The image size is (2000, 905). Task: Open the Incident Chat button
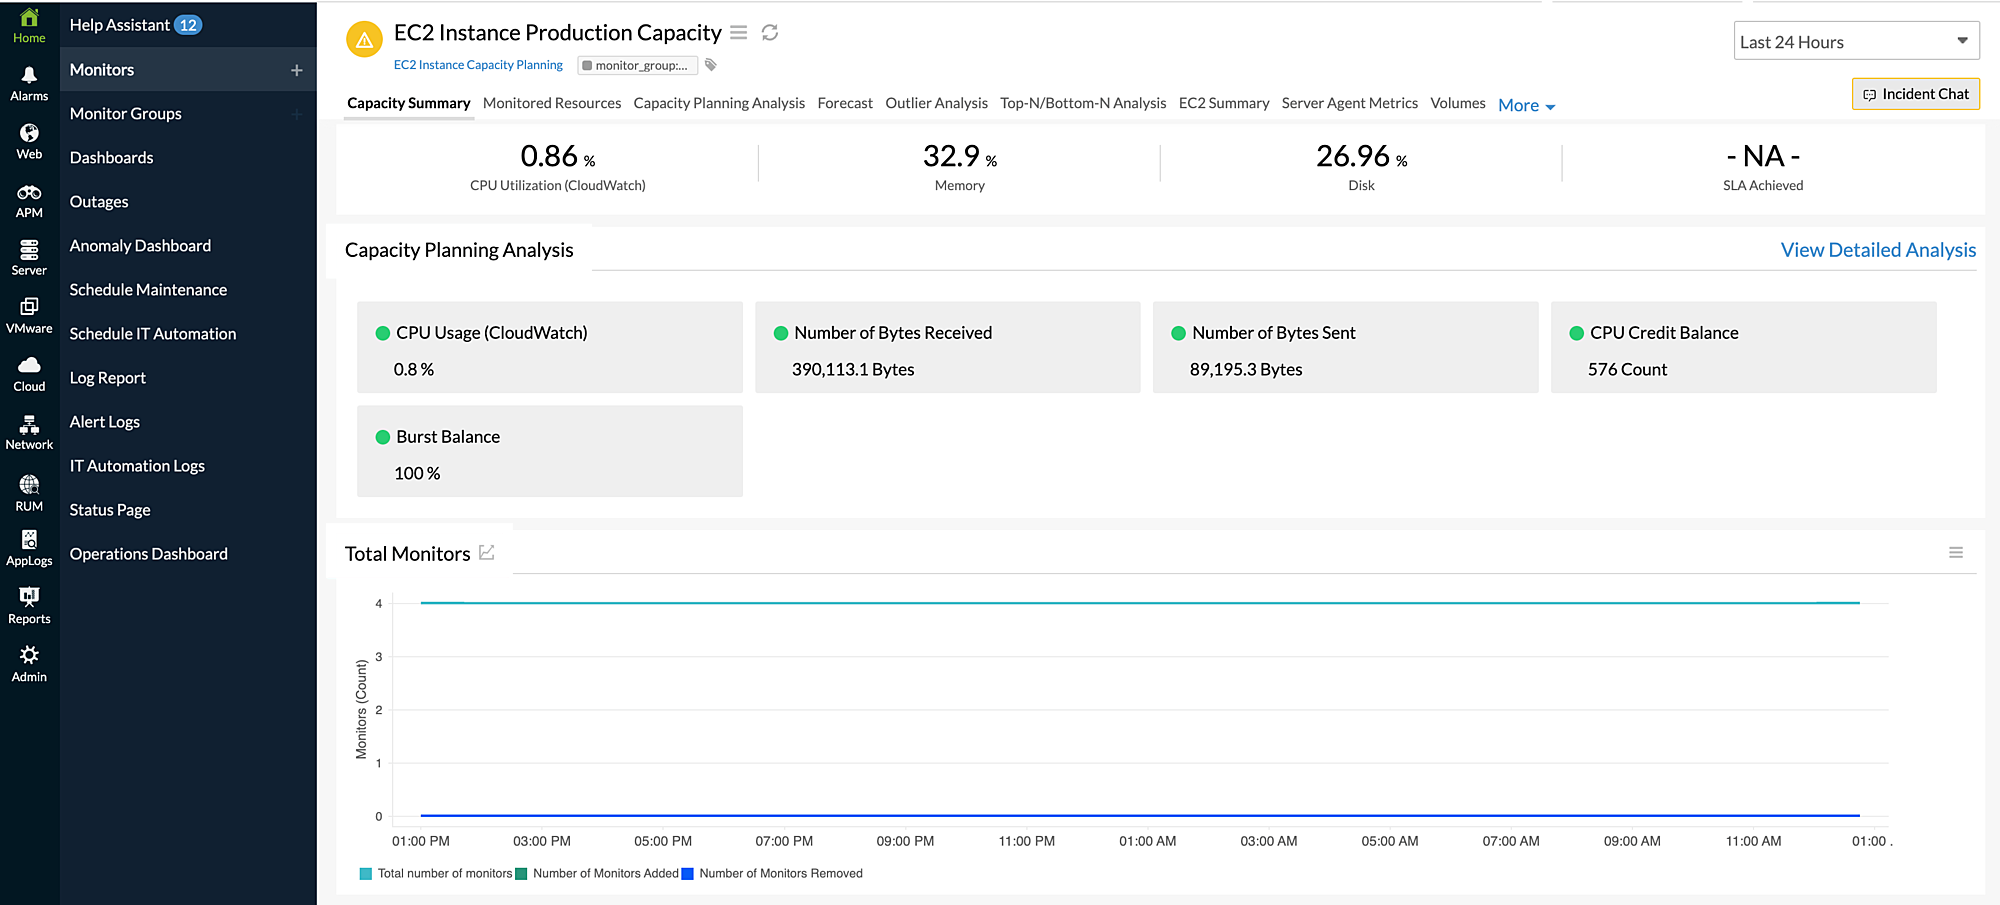point(1915,93)
